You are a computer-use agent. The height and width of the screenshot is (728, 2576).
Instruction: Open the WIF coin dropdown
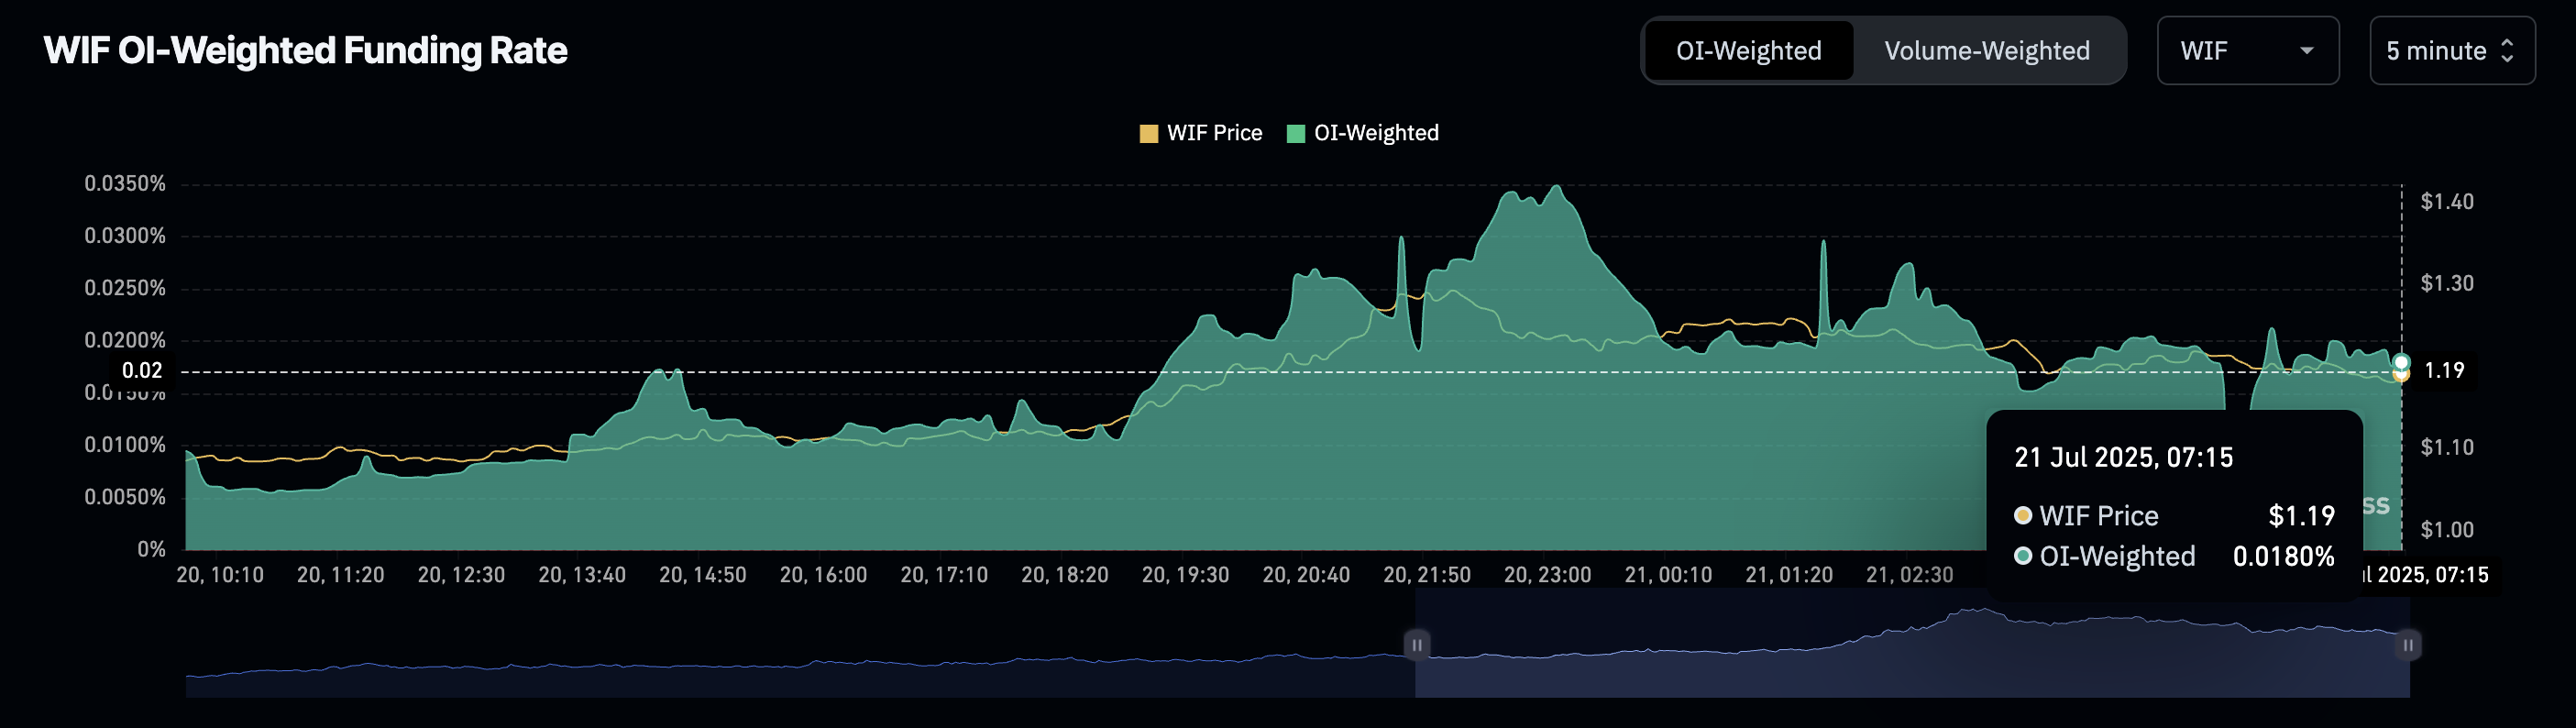coord(2245,51)
